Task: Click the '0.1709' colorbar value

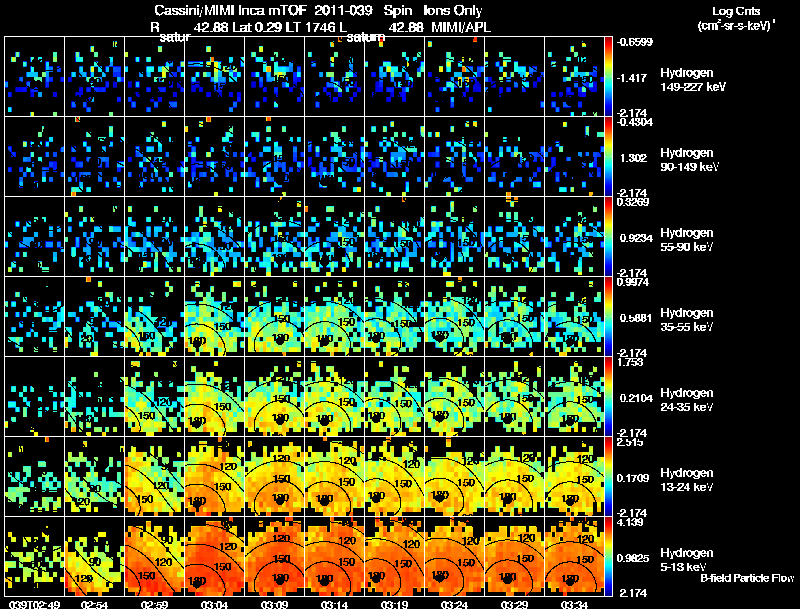Action: coord(633,478)
